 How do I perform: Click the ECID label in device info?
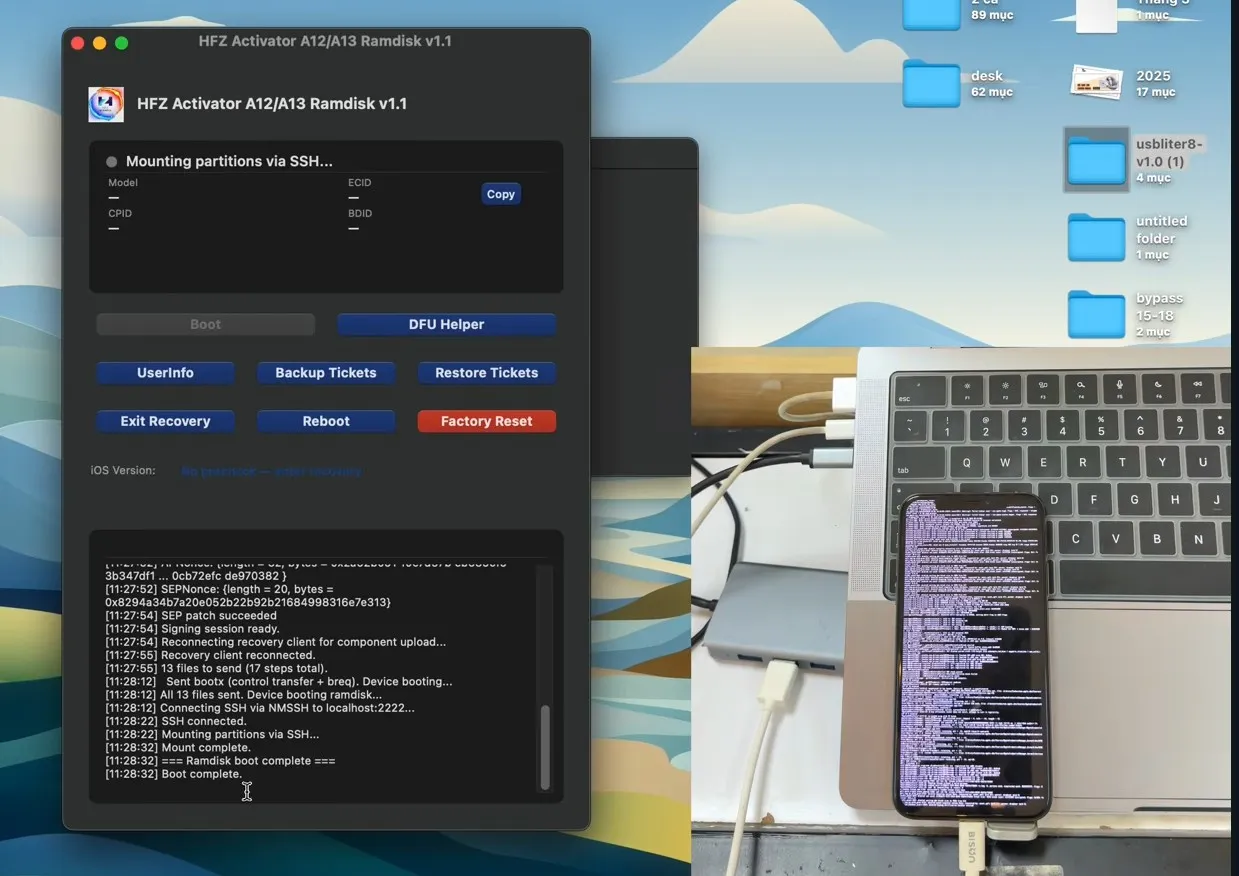[x=360, y=183]
